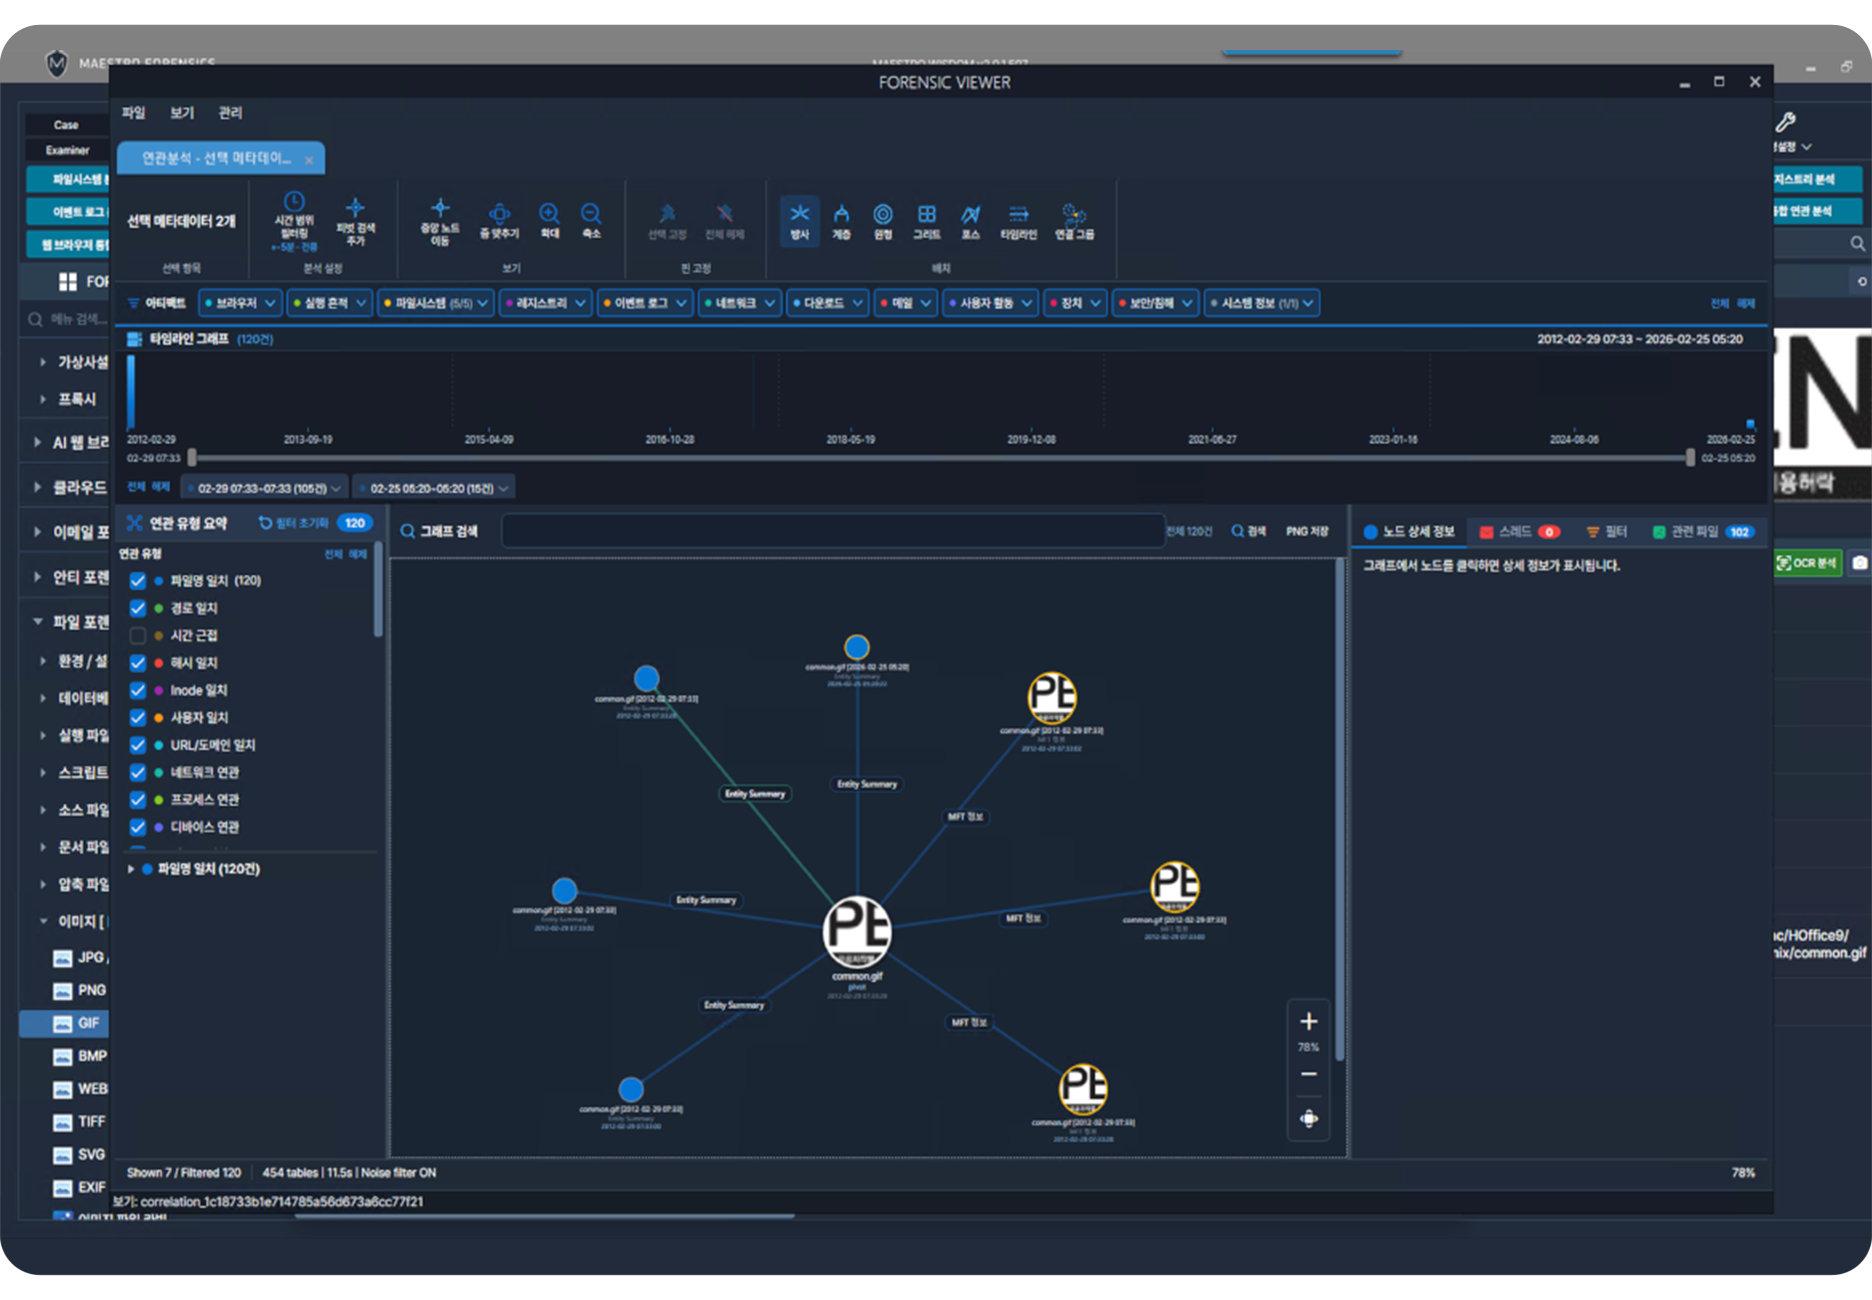Open the 레지스트리 filter dropdown
1872x1300 pixels.
pos(546,303)
